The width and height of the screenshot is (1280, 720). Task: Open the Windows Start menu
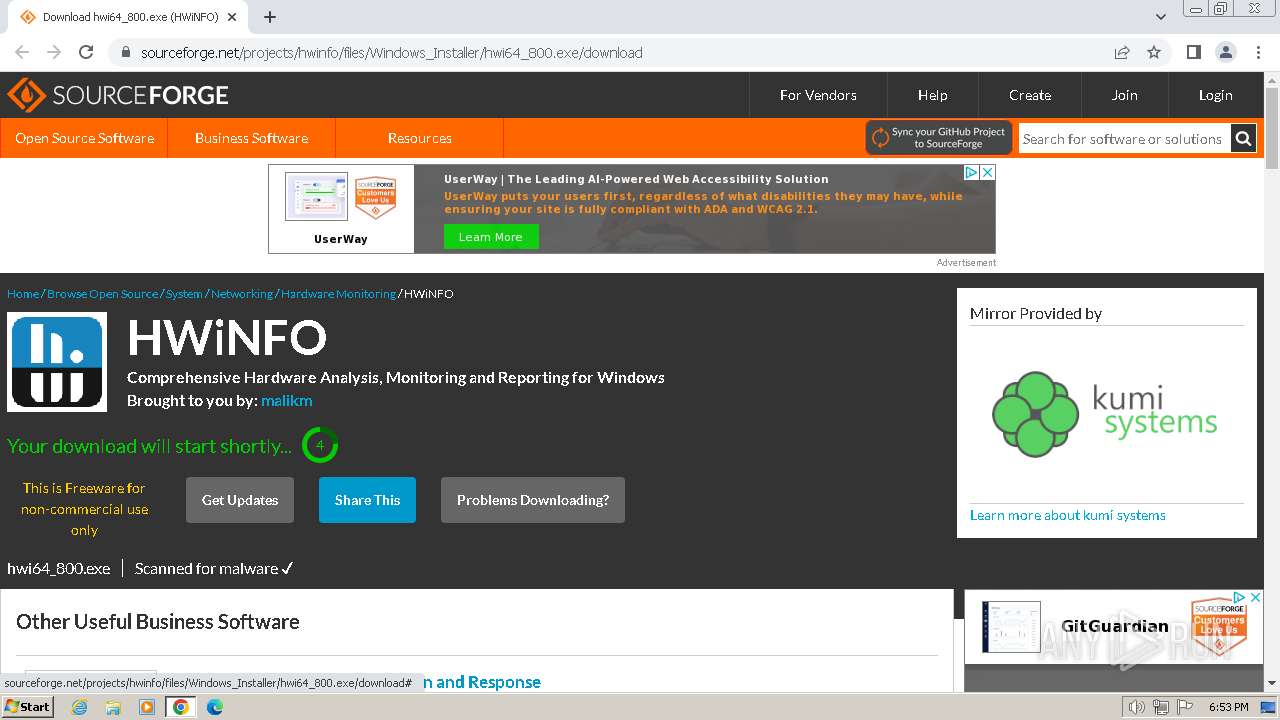pyautogui.click(x=28, y=706)
